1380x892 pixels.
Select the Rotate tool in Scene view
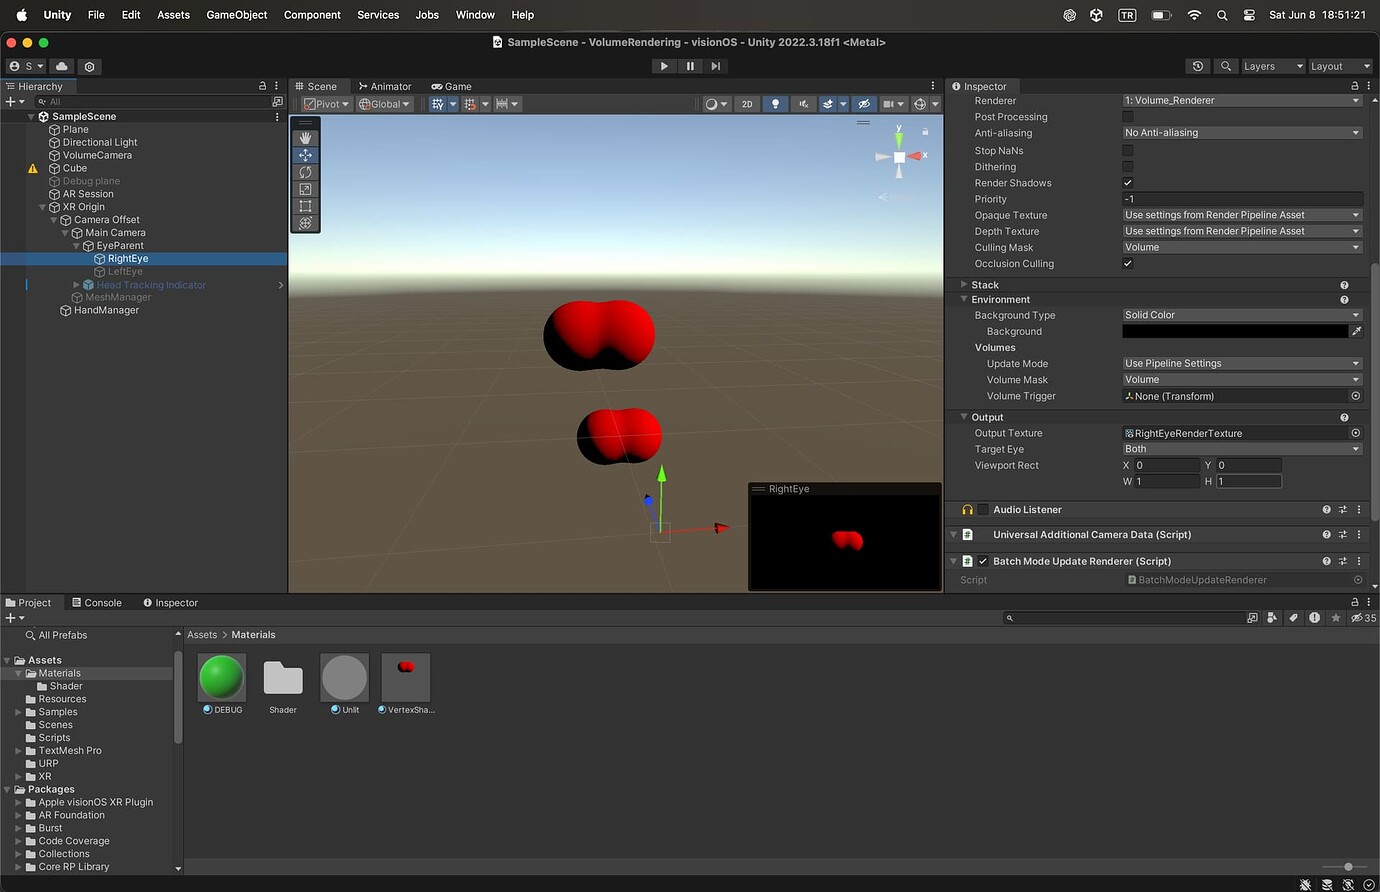coord(305,172)
